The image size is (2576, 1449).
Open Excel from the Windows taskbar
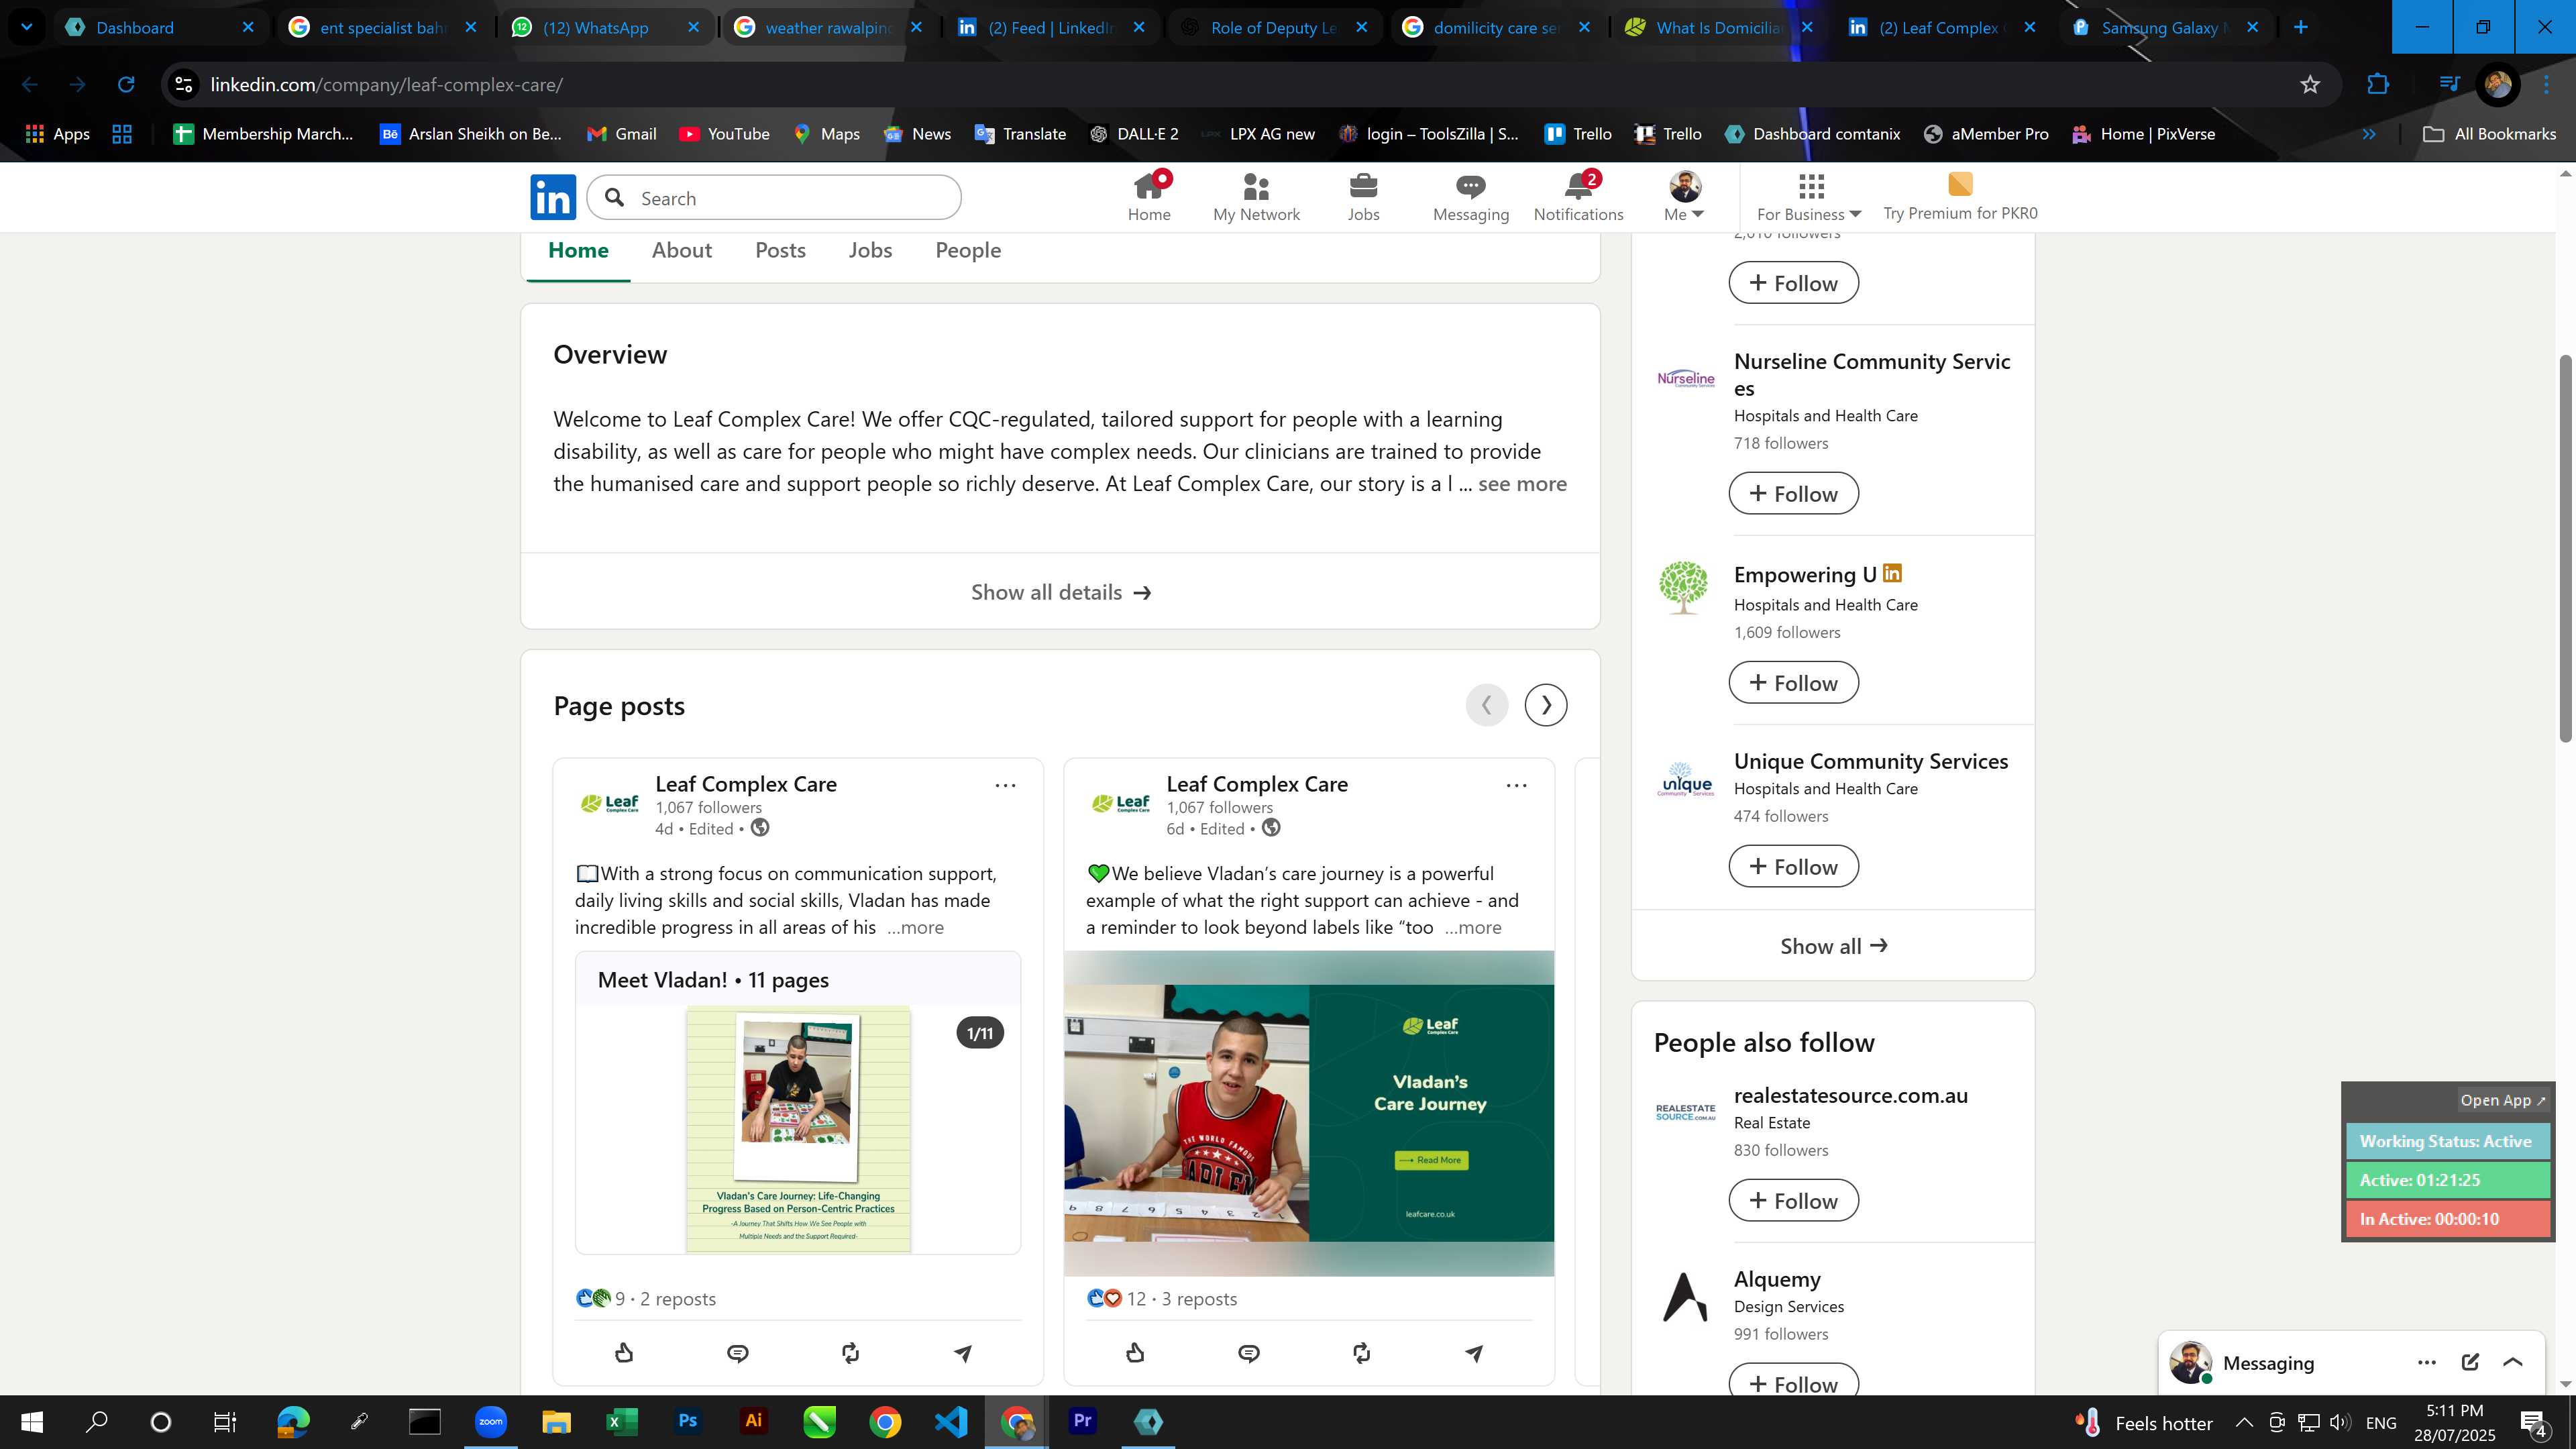coord(621,1421)
